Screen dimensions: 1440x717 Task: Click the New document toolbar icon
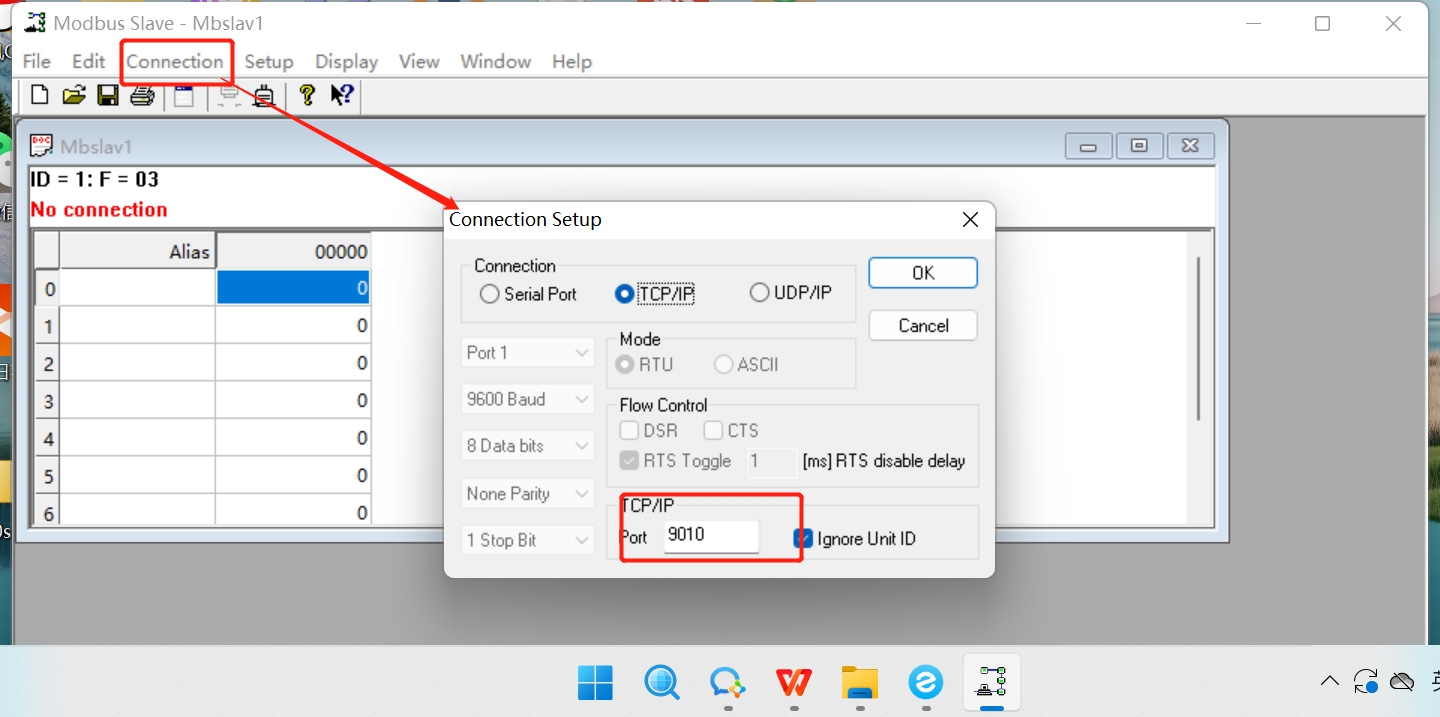tap(39, 95)
